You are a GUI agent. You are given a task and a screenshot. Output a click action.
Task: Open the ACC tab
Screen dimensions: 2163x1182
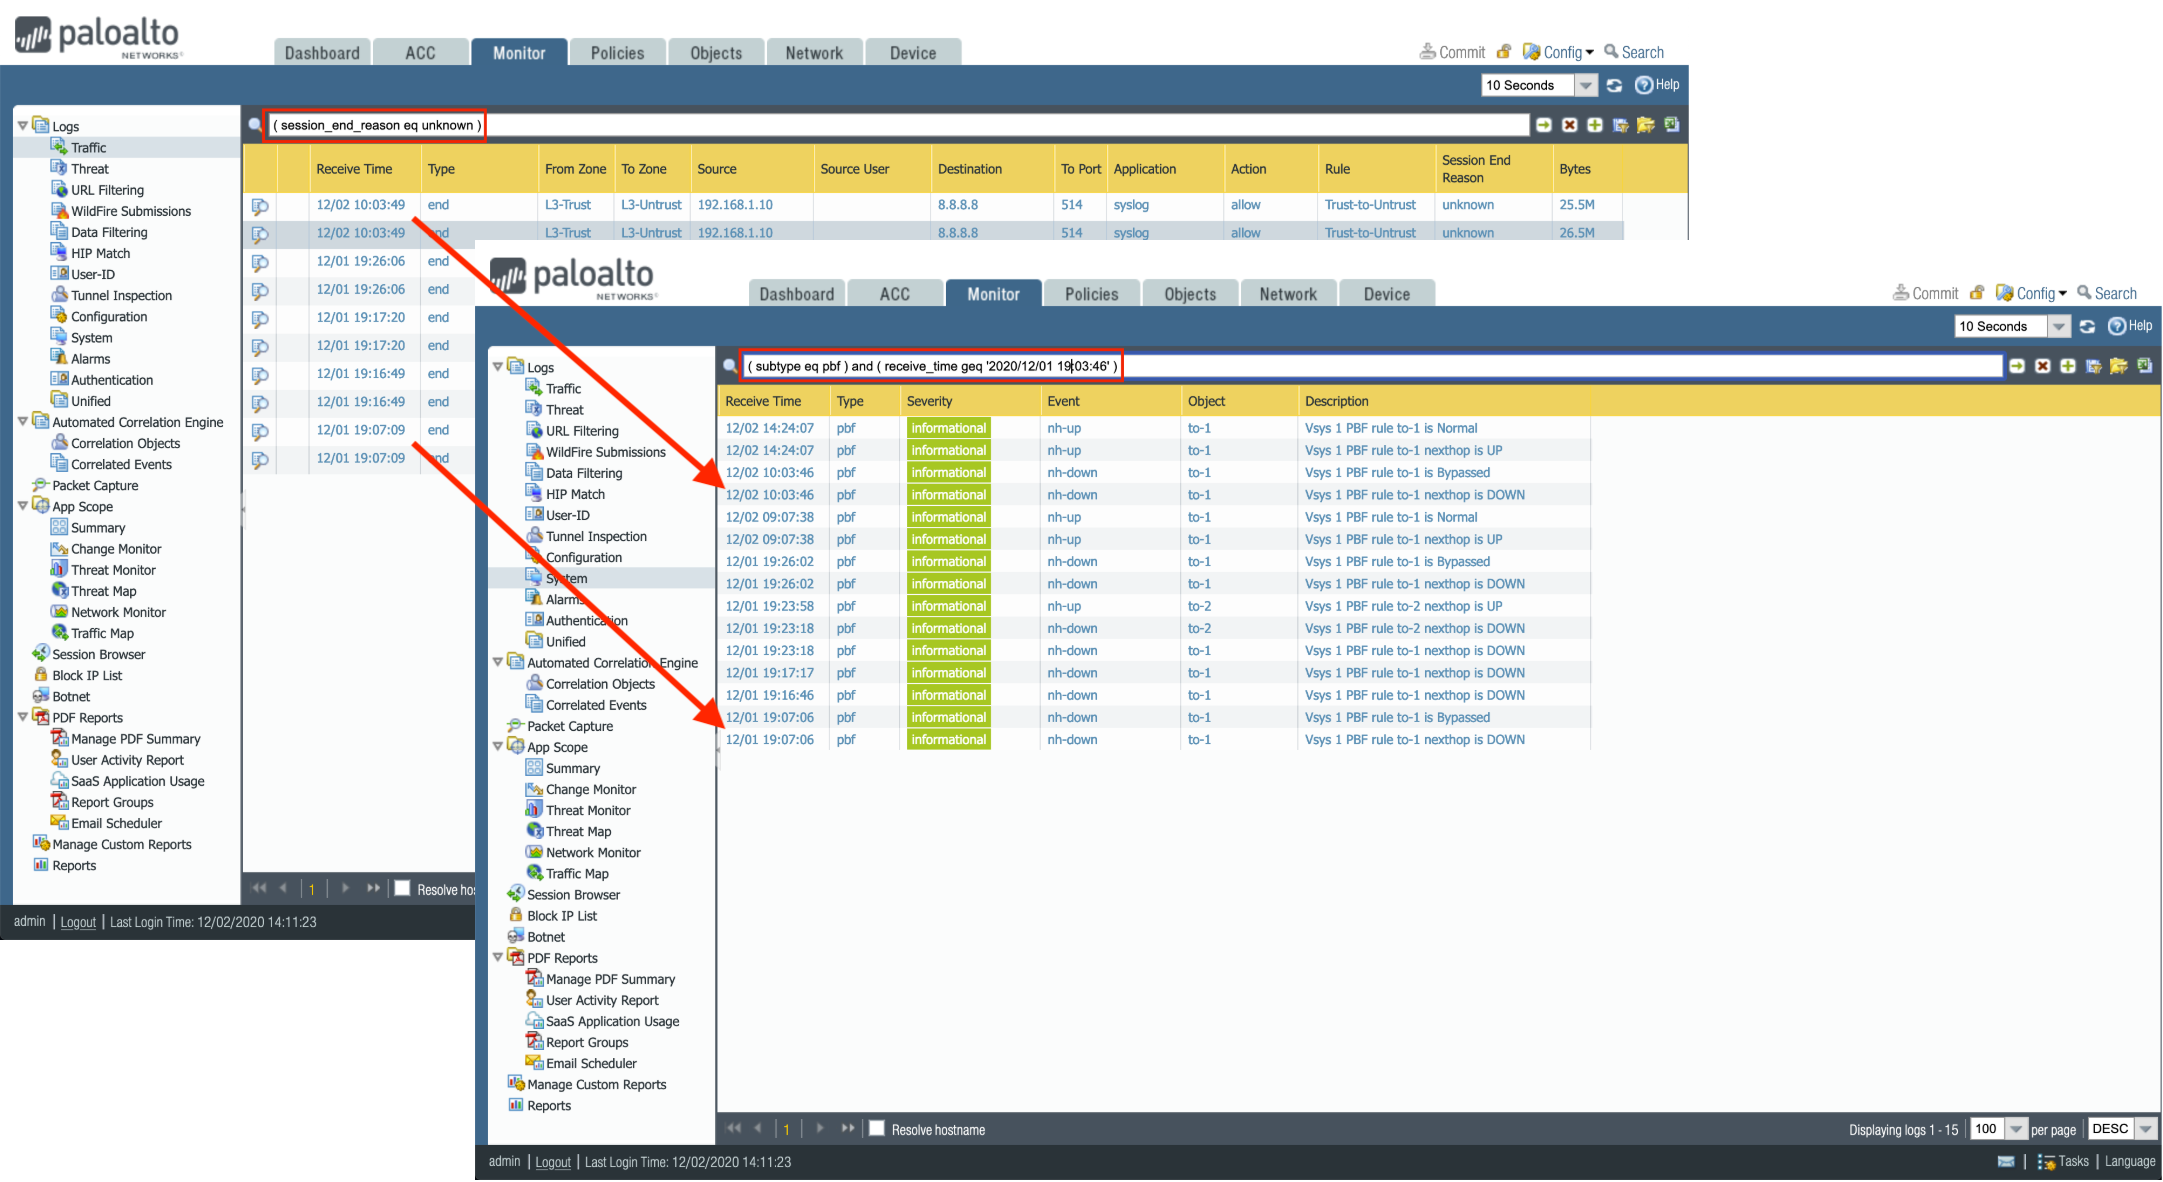click(x=894, y=293)
